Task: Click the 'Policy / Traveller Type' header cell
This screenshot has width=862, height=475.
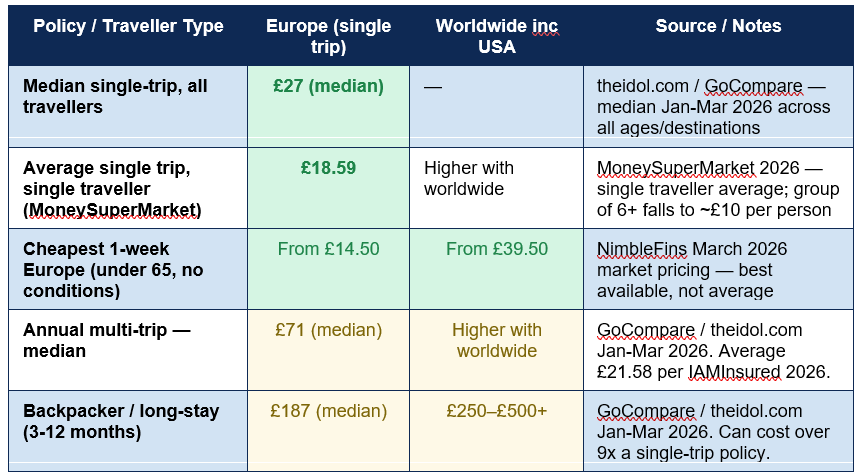Action: [128, 36]
